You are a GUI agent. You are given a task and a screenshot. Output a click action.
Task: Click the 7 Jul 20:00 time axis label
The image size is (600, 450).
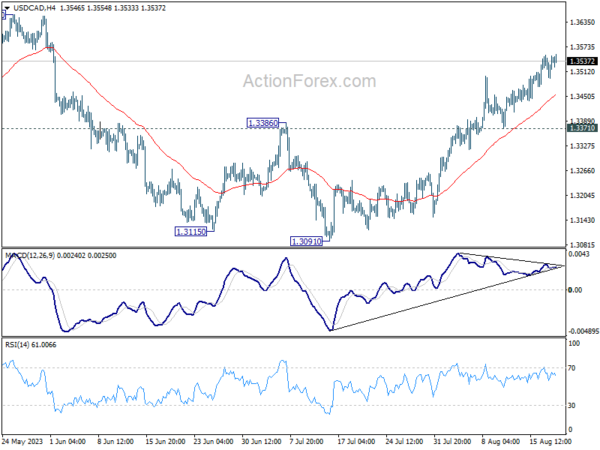click(x=307, y=441)
